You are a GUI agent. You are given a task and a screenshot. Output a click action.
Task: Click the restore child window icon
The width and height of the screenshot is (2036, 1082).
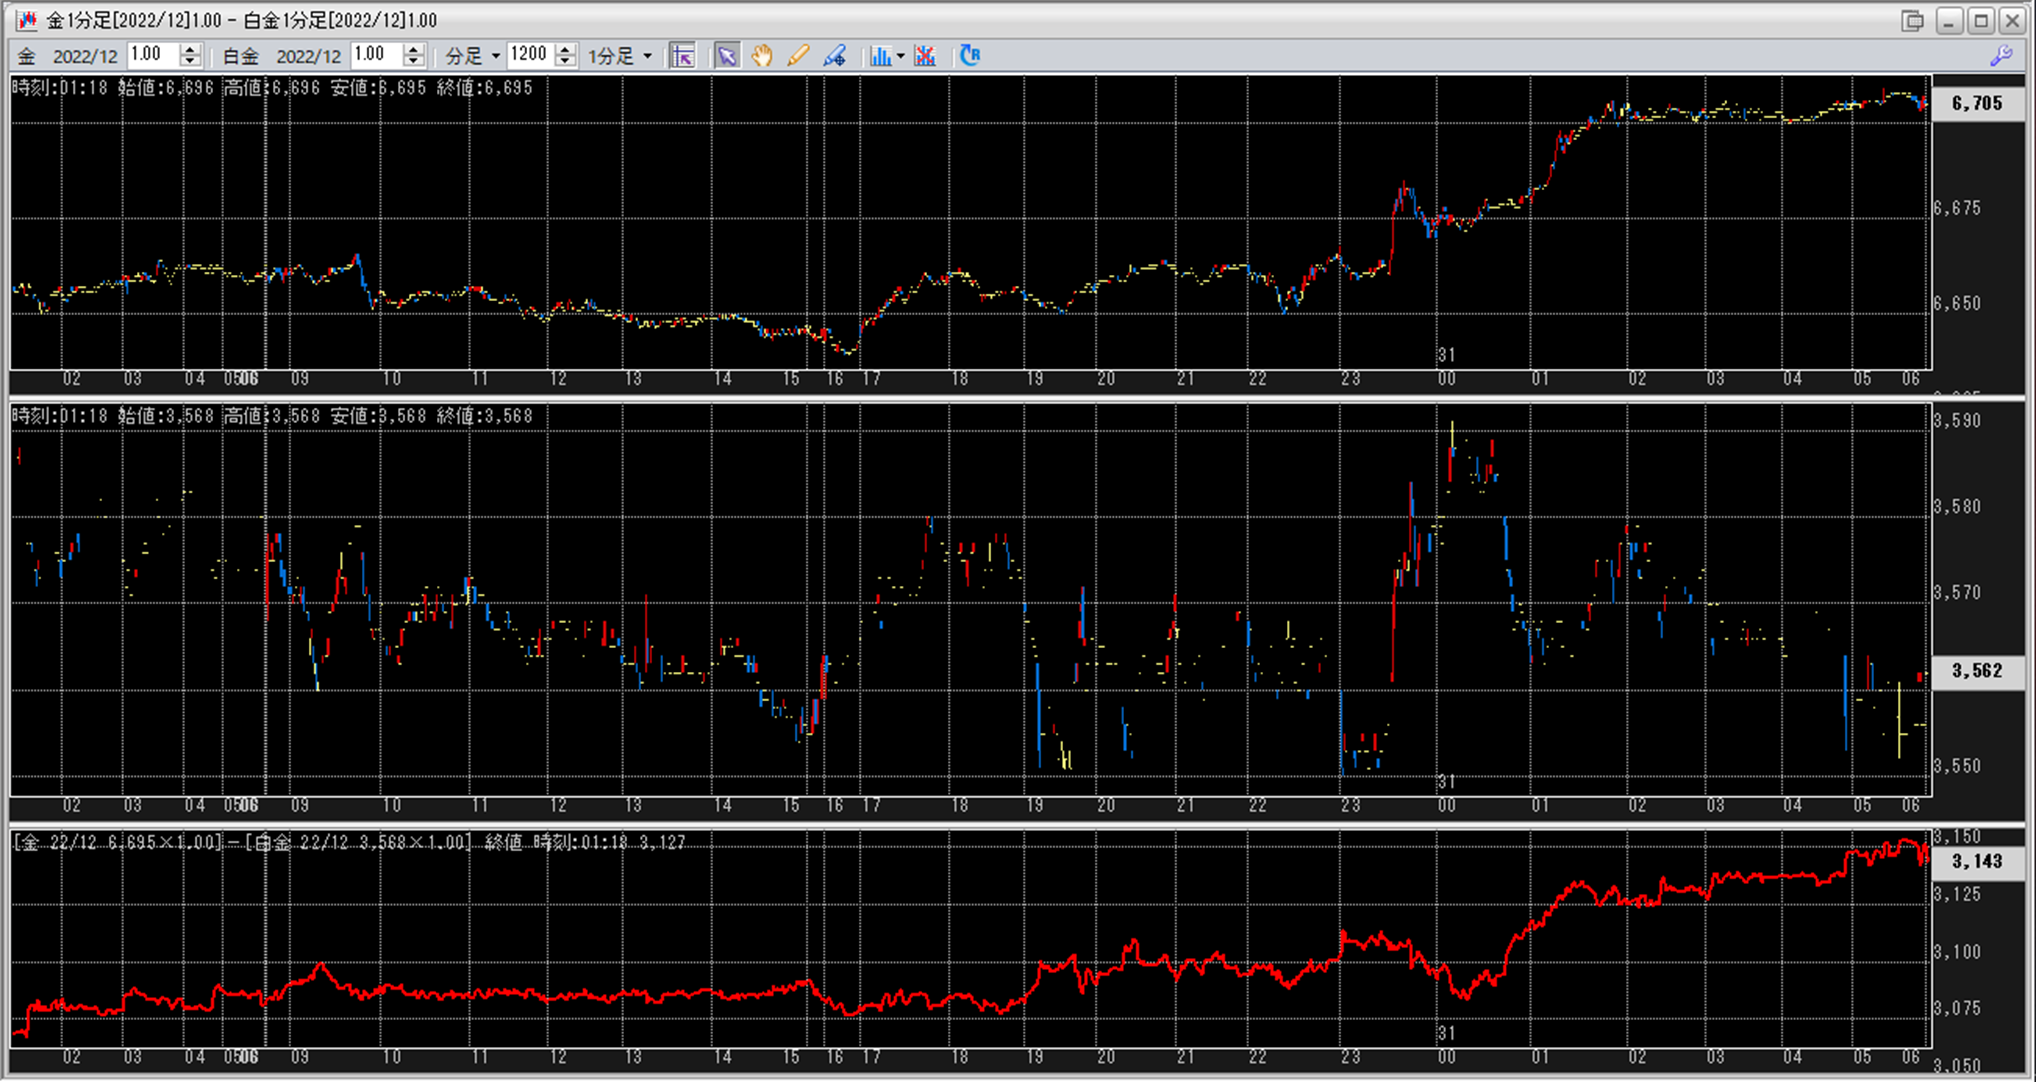pos(1912,20)
